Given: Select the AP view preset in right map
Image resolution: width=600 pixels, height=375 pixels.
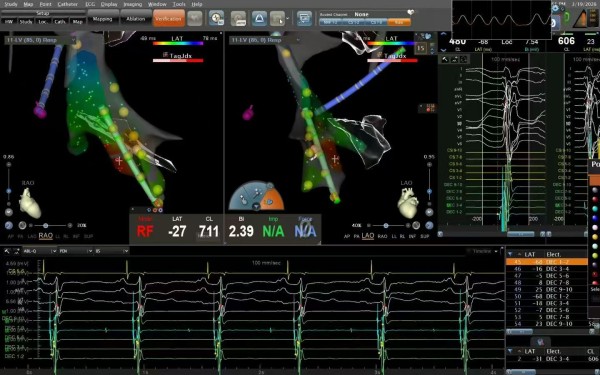Looking at the screenshot, I should click(347, 236).
